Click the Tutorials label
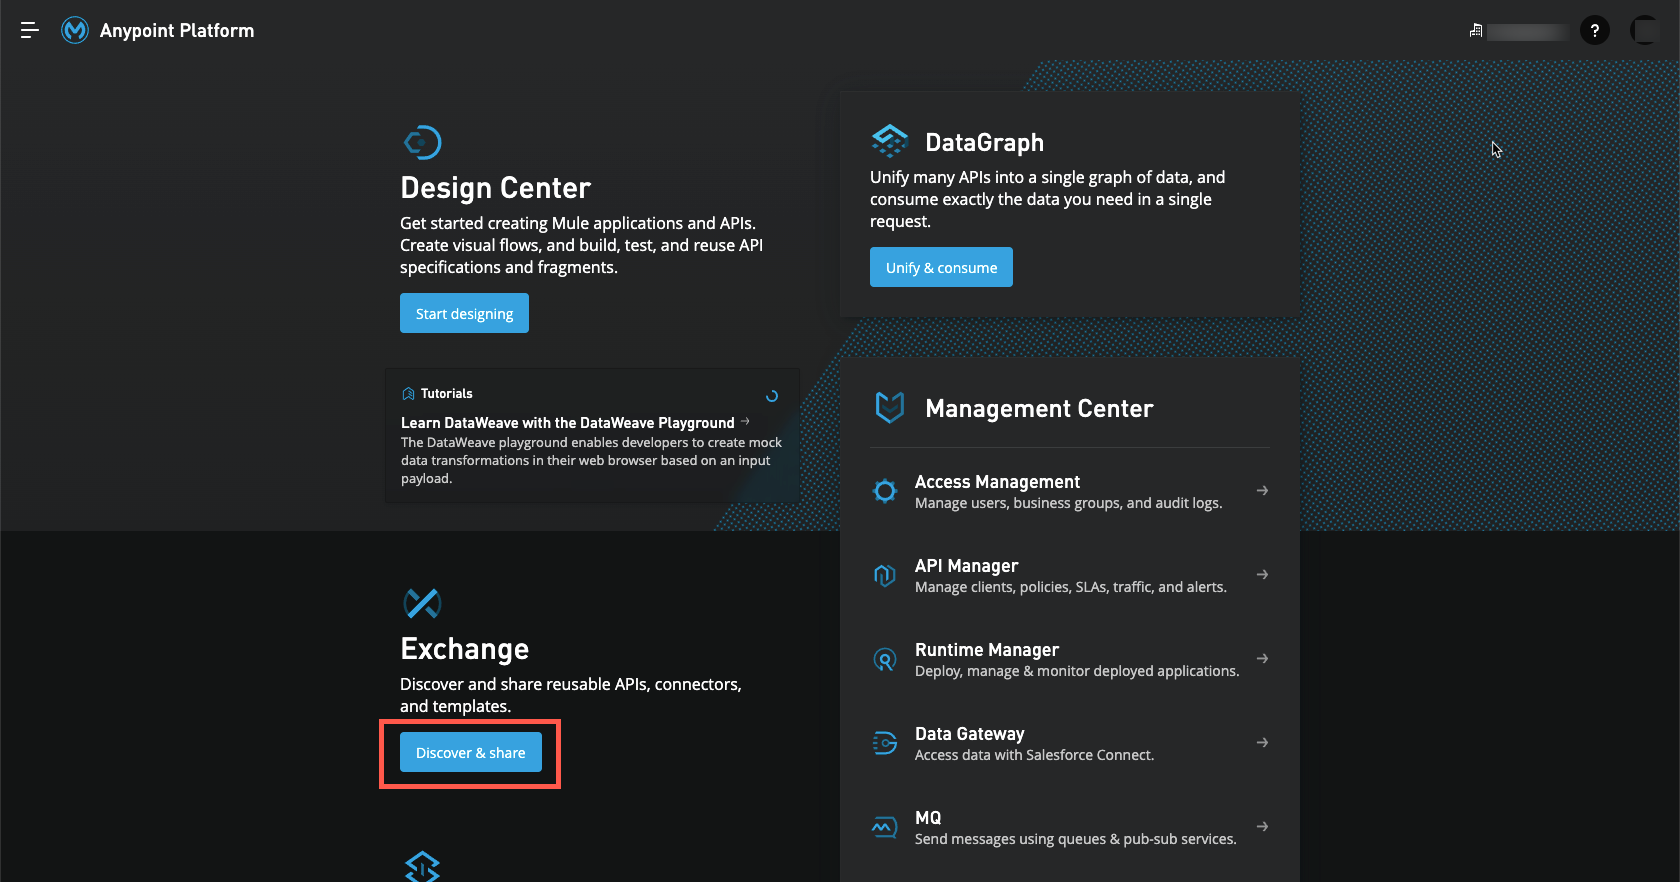 [x=446, y=394]
